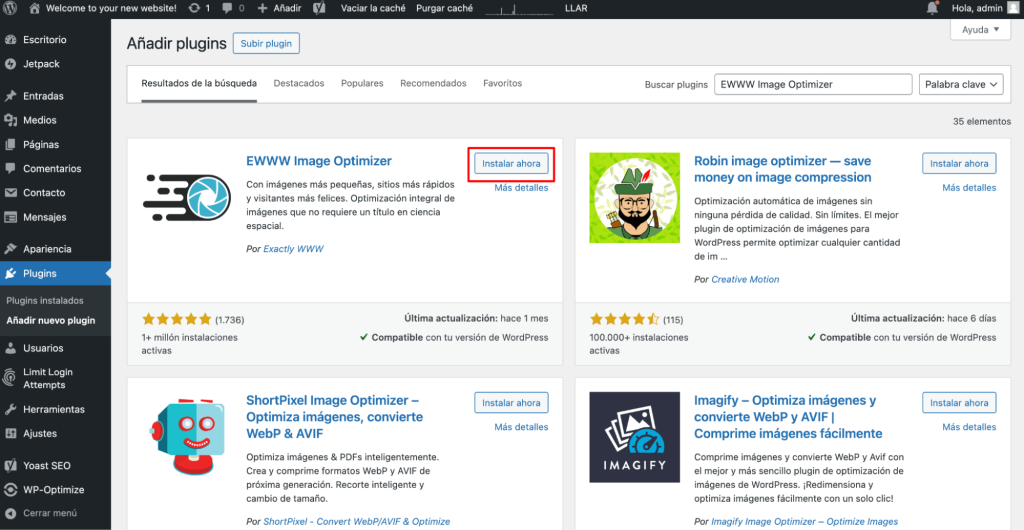The image size is (1024, 530).
Task: Click Vaciar la caché in admin bar
Action: [x=372, y=8]
